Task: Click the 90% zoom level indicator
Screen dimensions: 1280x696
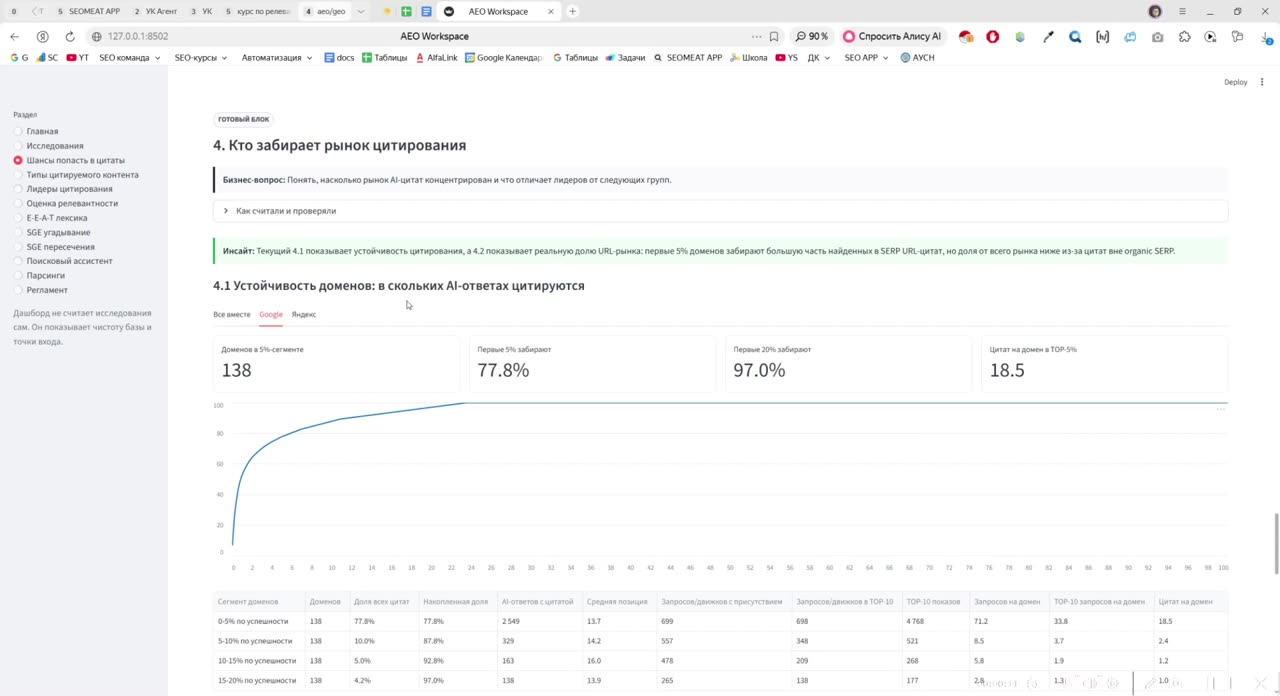Action: coord(812,36)
